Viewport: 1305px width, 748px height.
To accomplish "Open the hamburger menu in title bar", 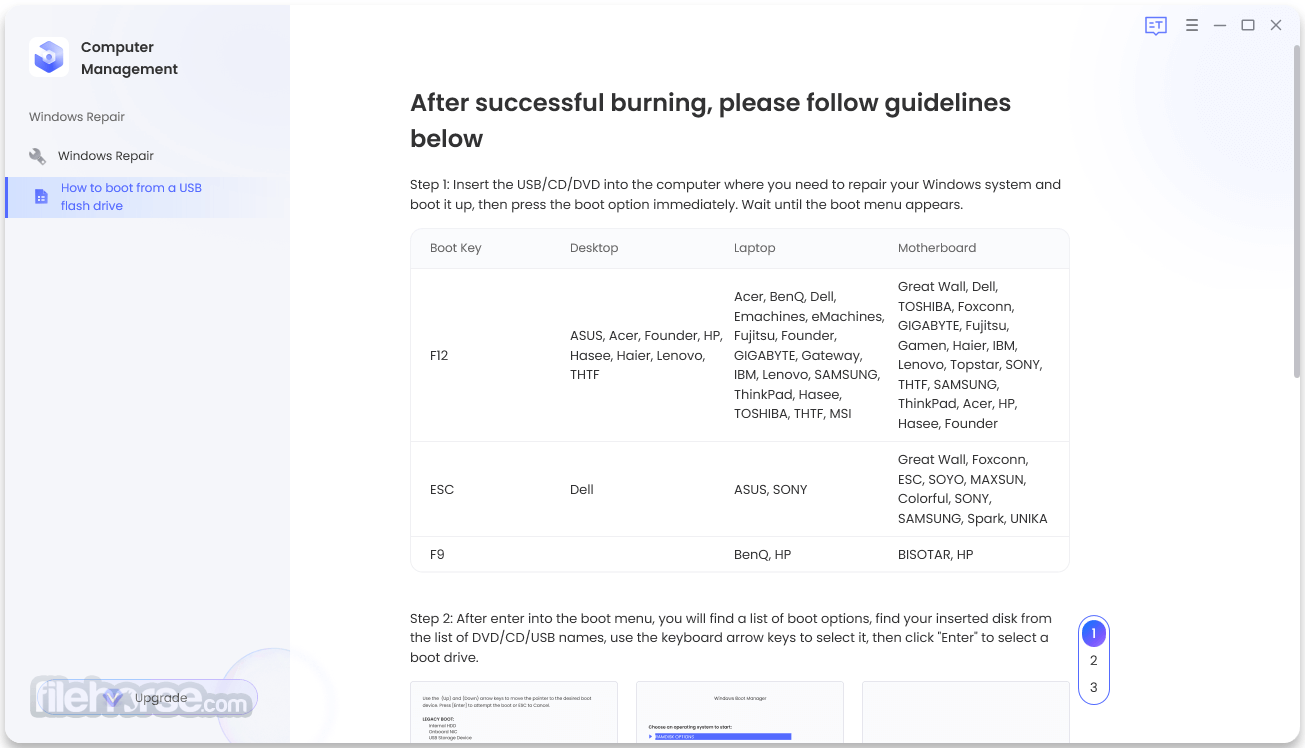I will click(x=1192, y=26).
